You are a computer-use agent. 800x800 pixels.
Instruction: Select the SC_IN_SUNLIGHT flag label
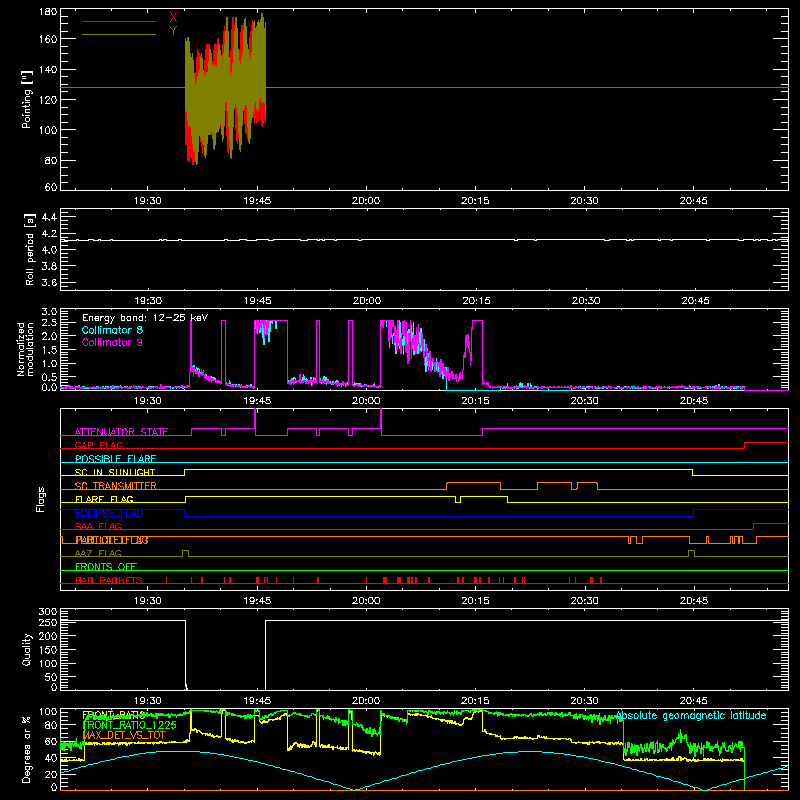point(115,472)
